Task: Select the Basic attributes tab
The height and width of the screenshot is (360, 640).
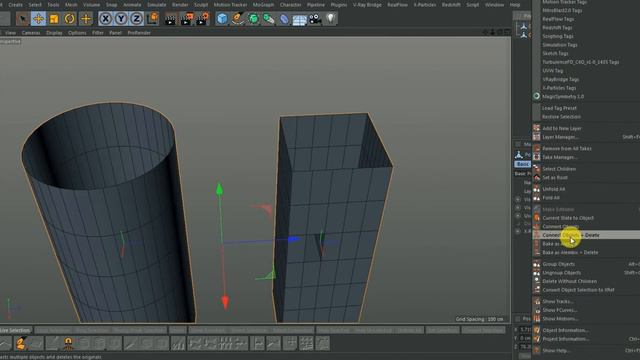Action: 522,164
